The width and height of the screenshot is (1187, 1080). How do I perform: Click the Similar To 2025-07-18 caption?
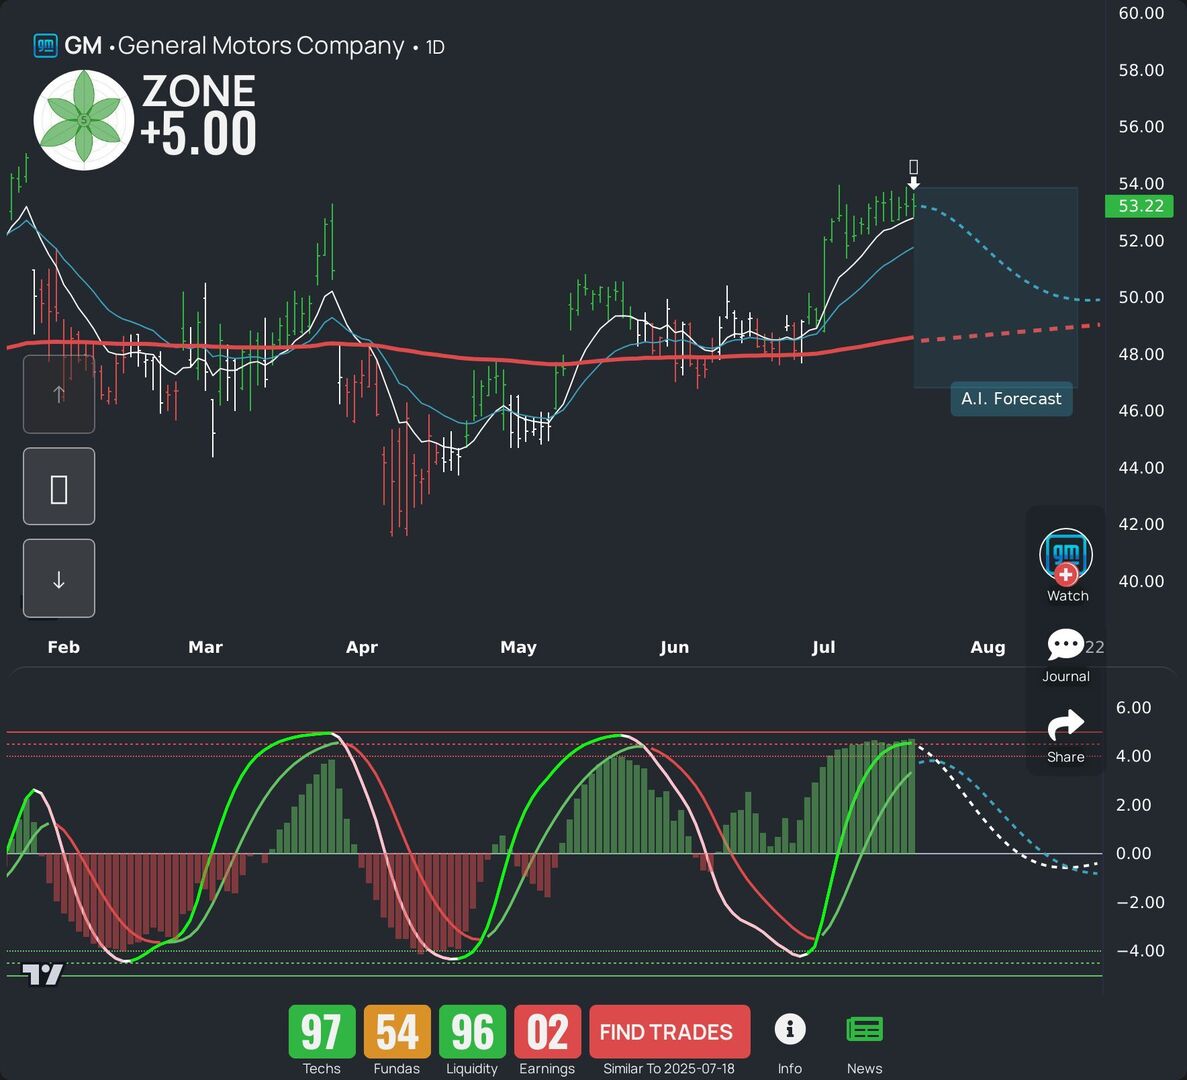[668, 1069]
